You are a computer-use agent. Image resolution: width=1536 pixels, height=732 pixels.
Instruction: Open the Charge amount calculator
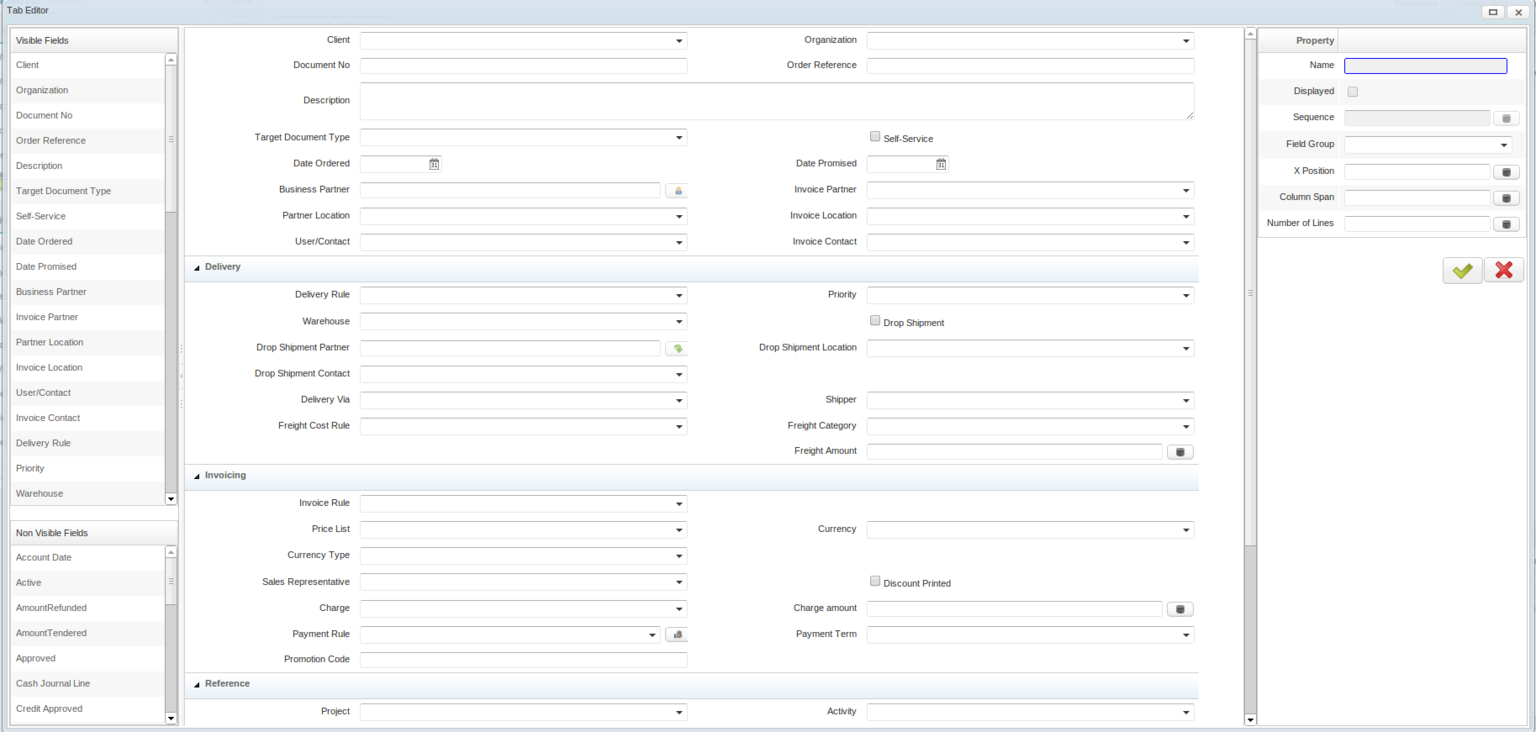pyautogui.click(x=1180, y=609)
